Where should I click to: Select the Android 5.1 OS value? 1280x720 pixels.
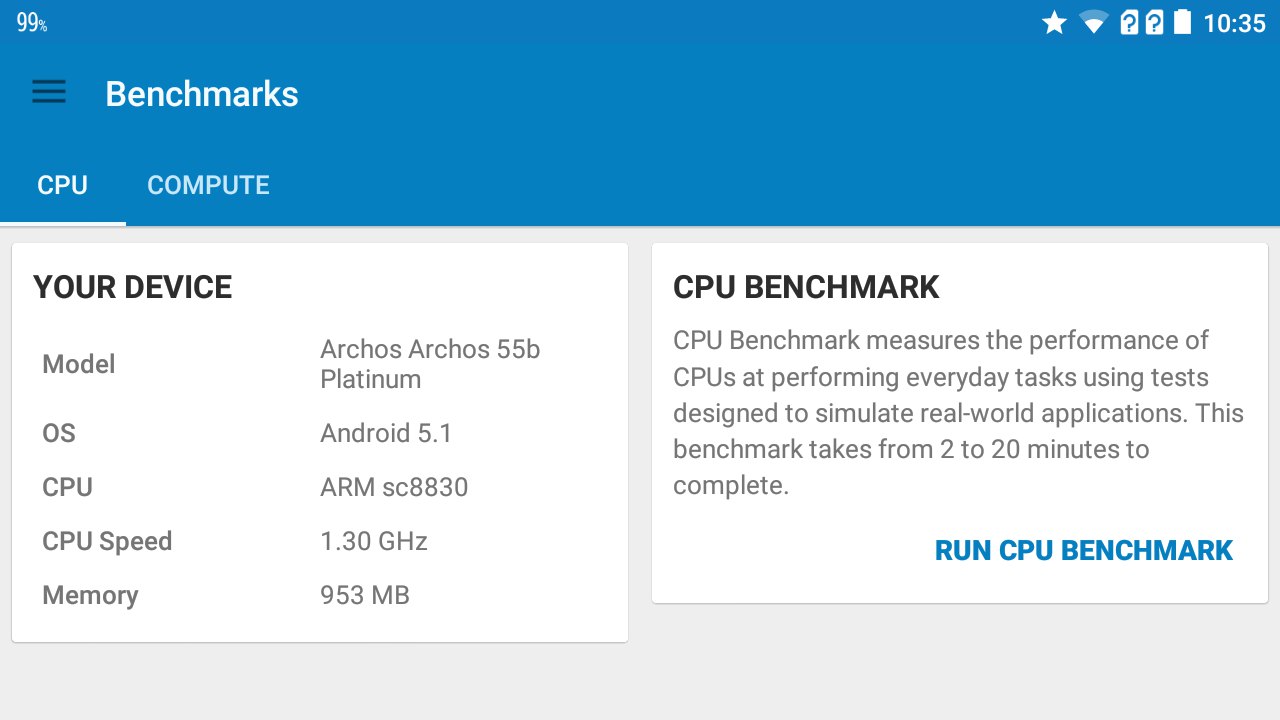[x=386, y=433]
